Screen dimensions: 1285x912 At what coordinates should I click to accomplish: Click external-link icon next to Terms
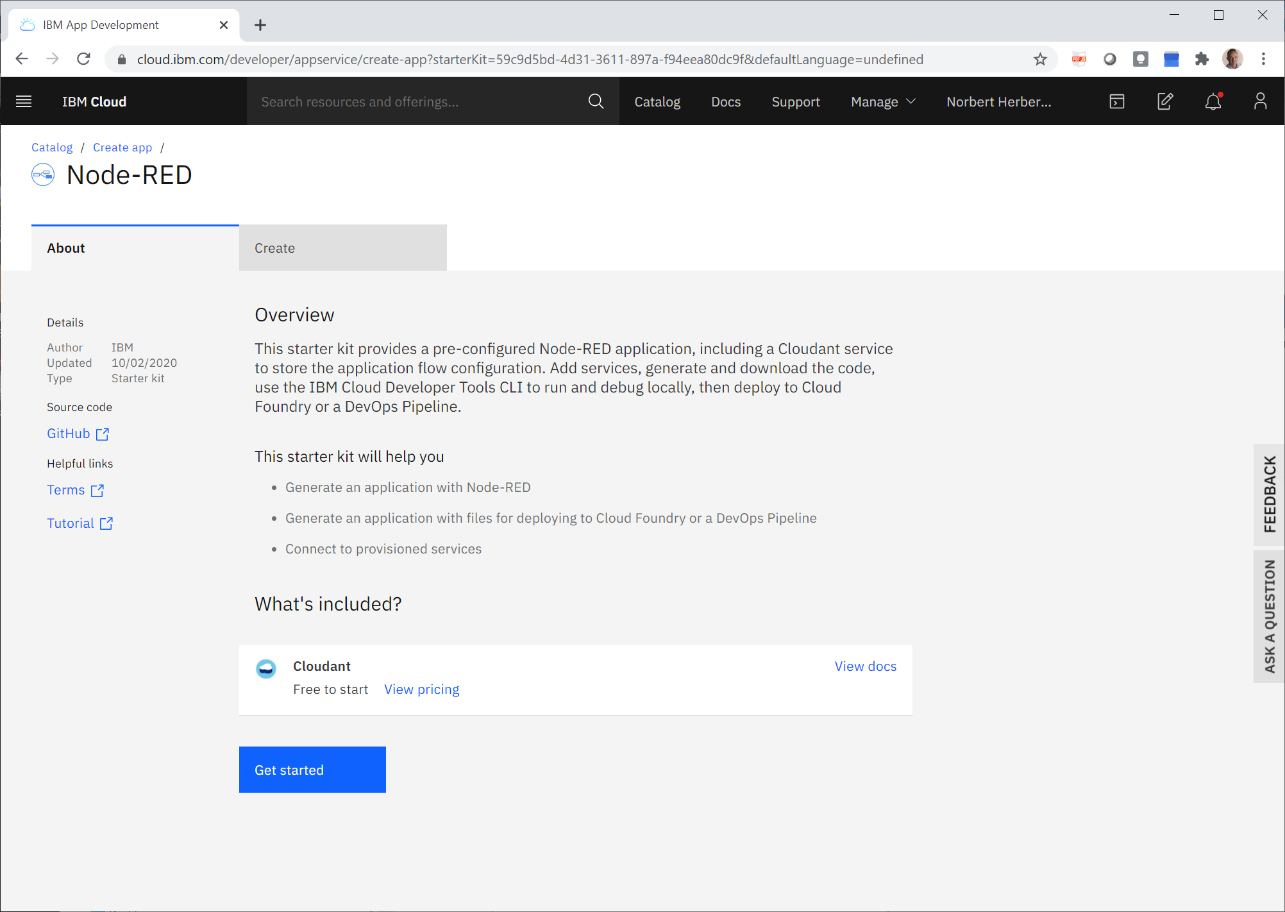[97, 491]
